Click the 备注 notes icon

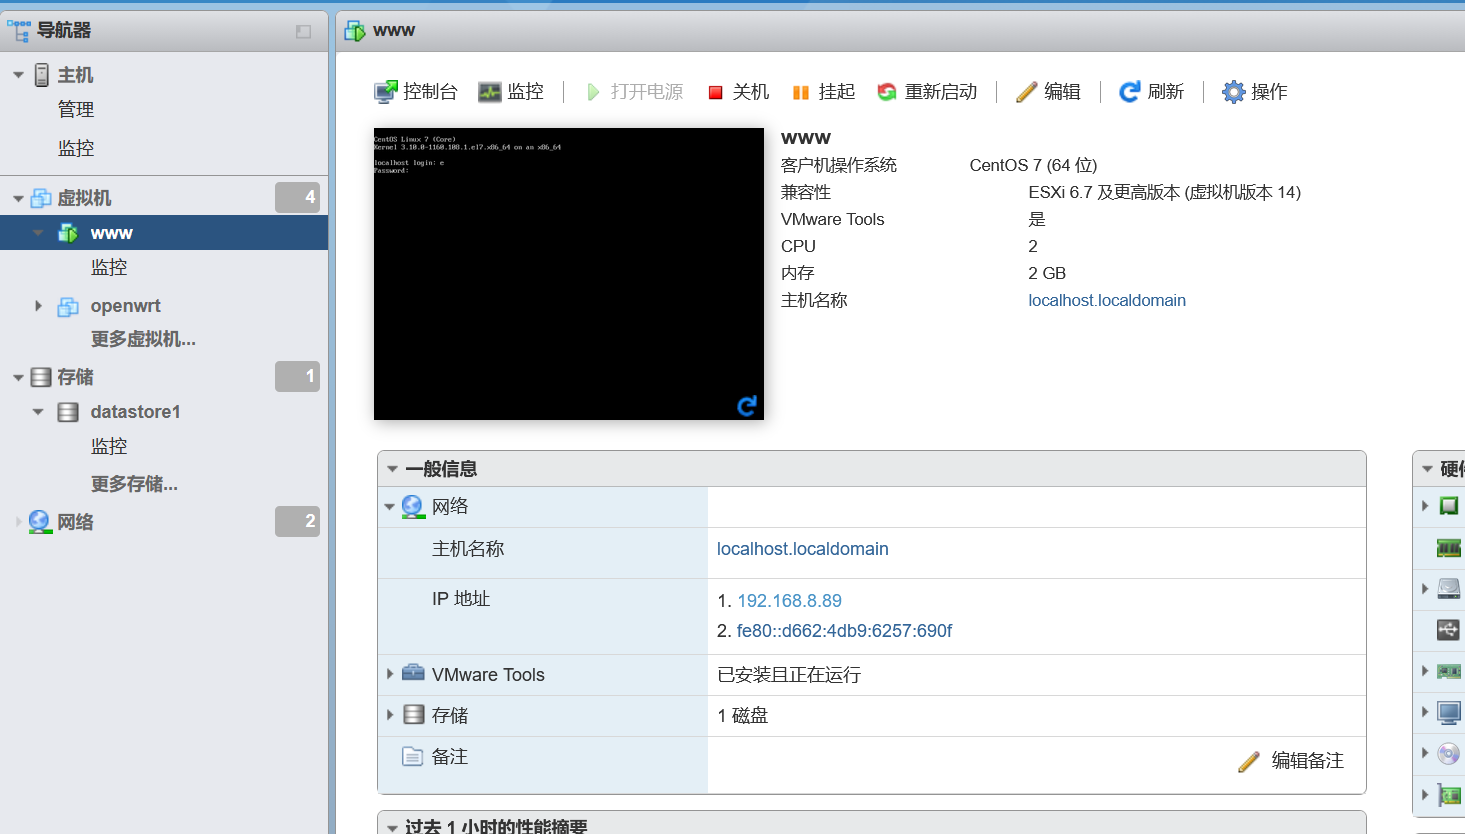pos(412,756)
